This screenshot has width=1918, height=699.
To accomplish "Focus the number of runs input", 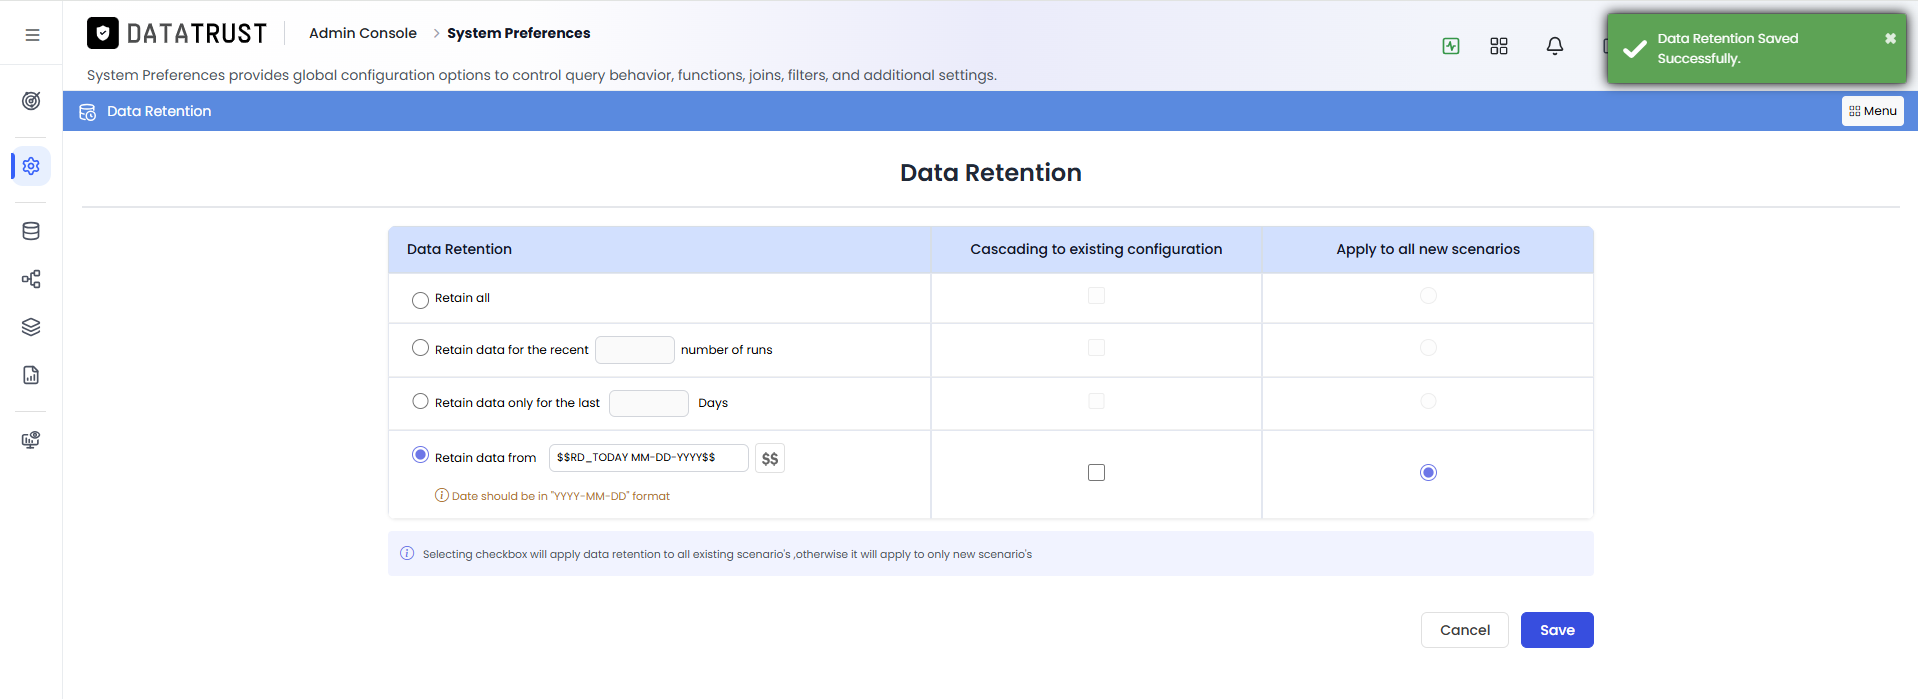I will pyautogui.click(x=635, y=350).
